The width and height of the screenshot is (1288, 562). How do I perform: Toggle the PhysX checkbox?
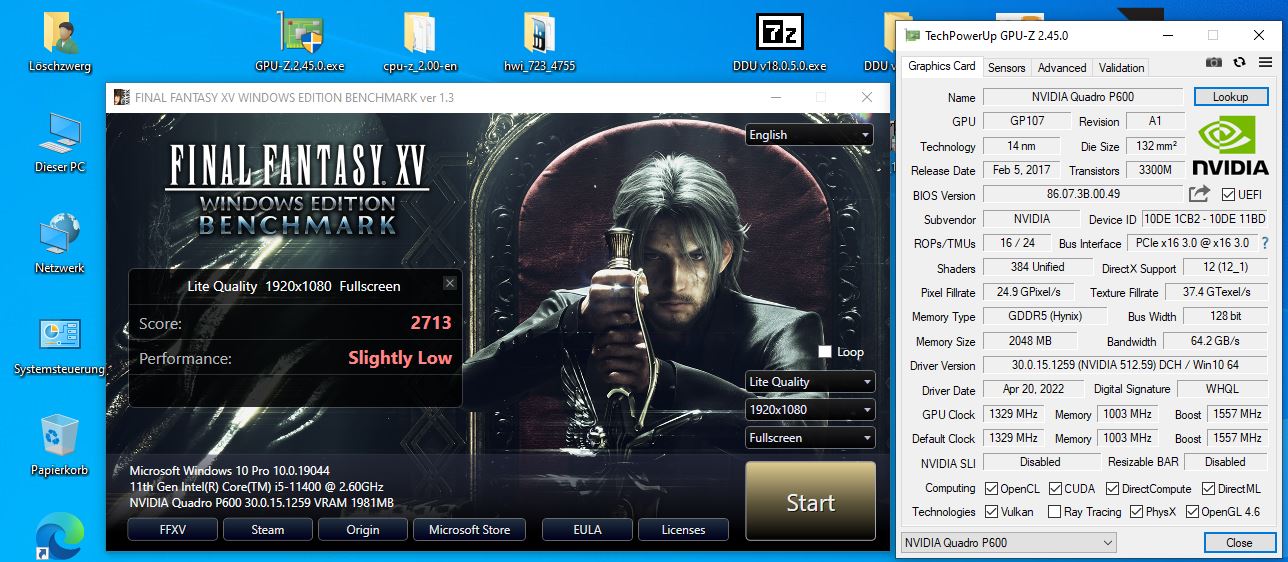click(1137, 512)
